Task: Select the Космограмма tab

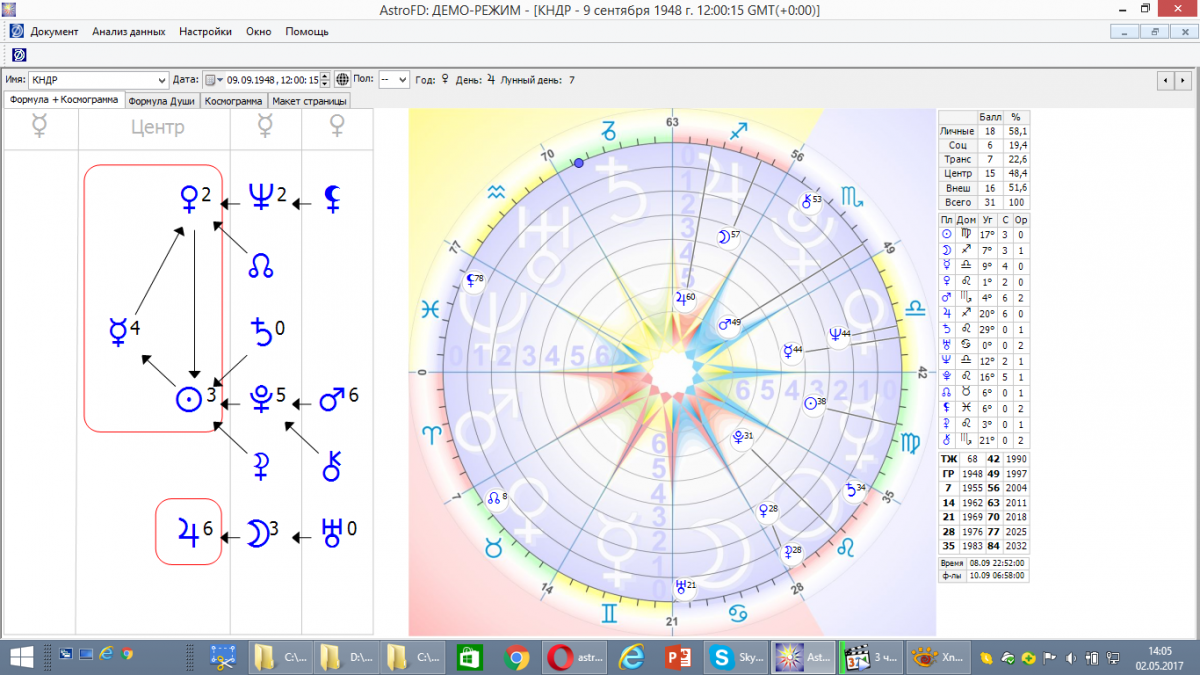Action: coord(234,101)
